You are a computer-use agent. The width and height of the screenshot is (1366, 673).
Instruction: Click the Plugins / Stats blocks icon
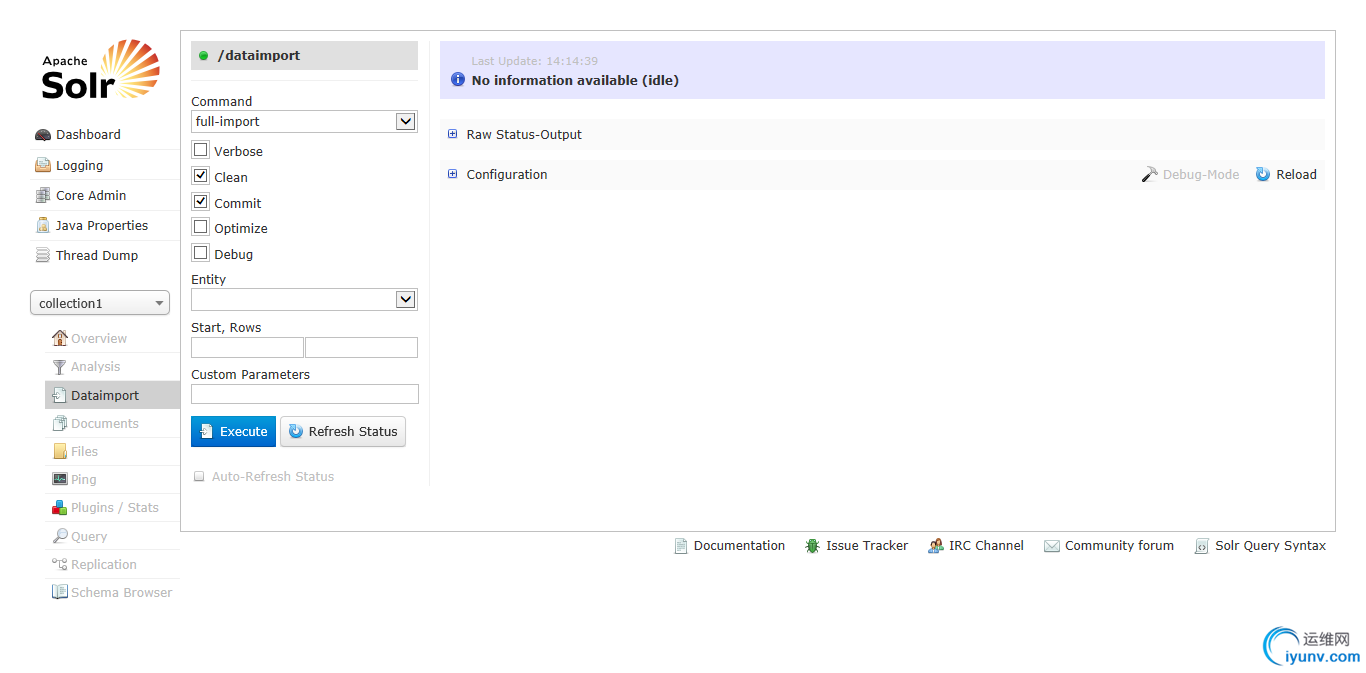click(x=60, y=507)
